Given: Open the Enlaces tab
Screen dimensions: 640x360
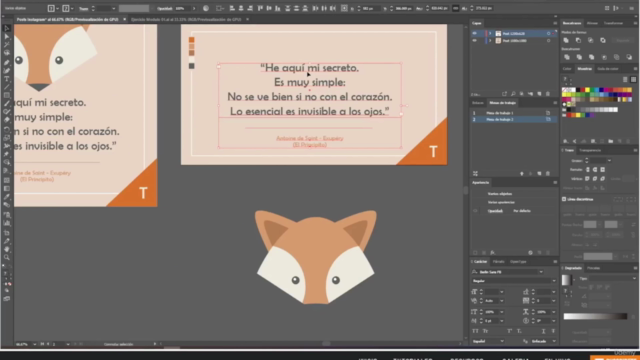Looking at the screenshot, I should click(478, 103).
